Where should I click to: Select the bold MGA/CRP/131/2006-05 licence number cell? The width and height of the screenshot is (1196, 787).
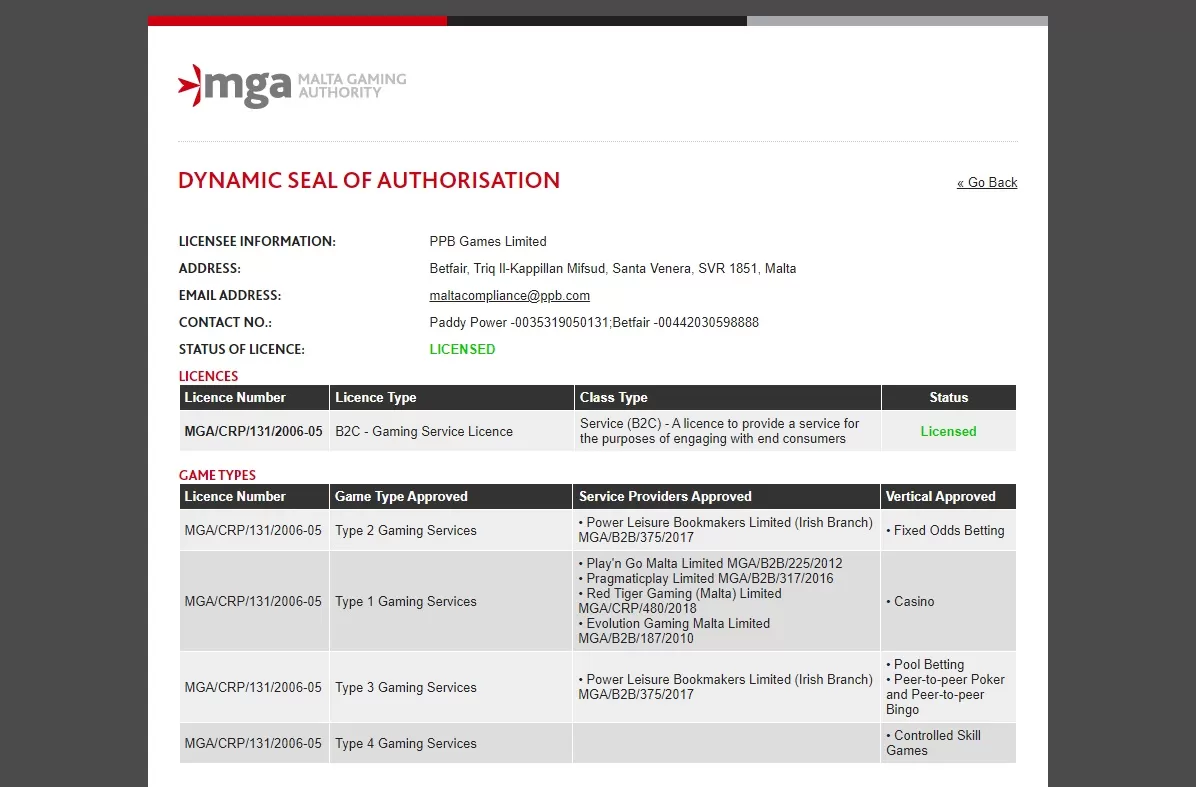253,431
